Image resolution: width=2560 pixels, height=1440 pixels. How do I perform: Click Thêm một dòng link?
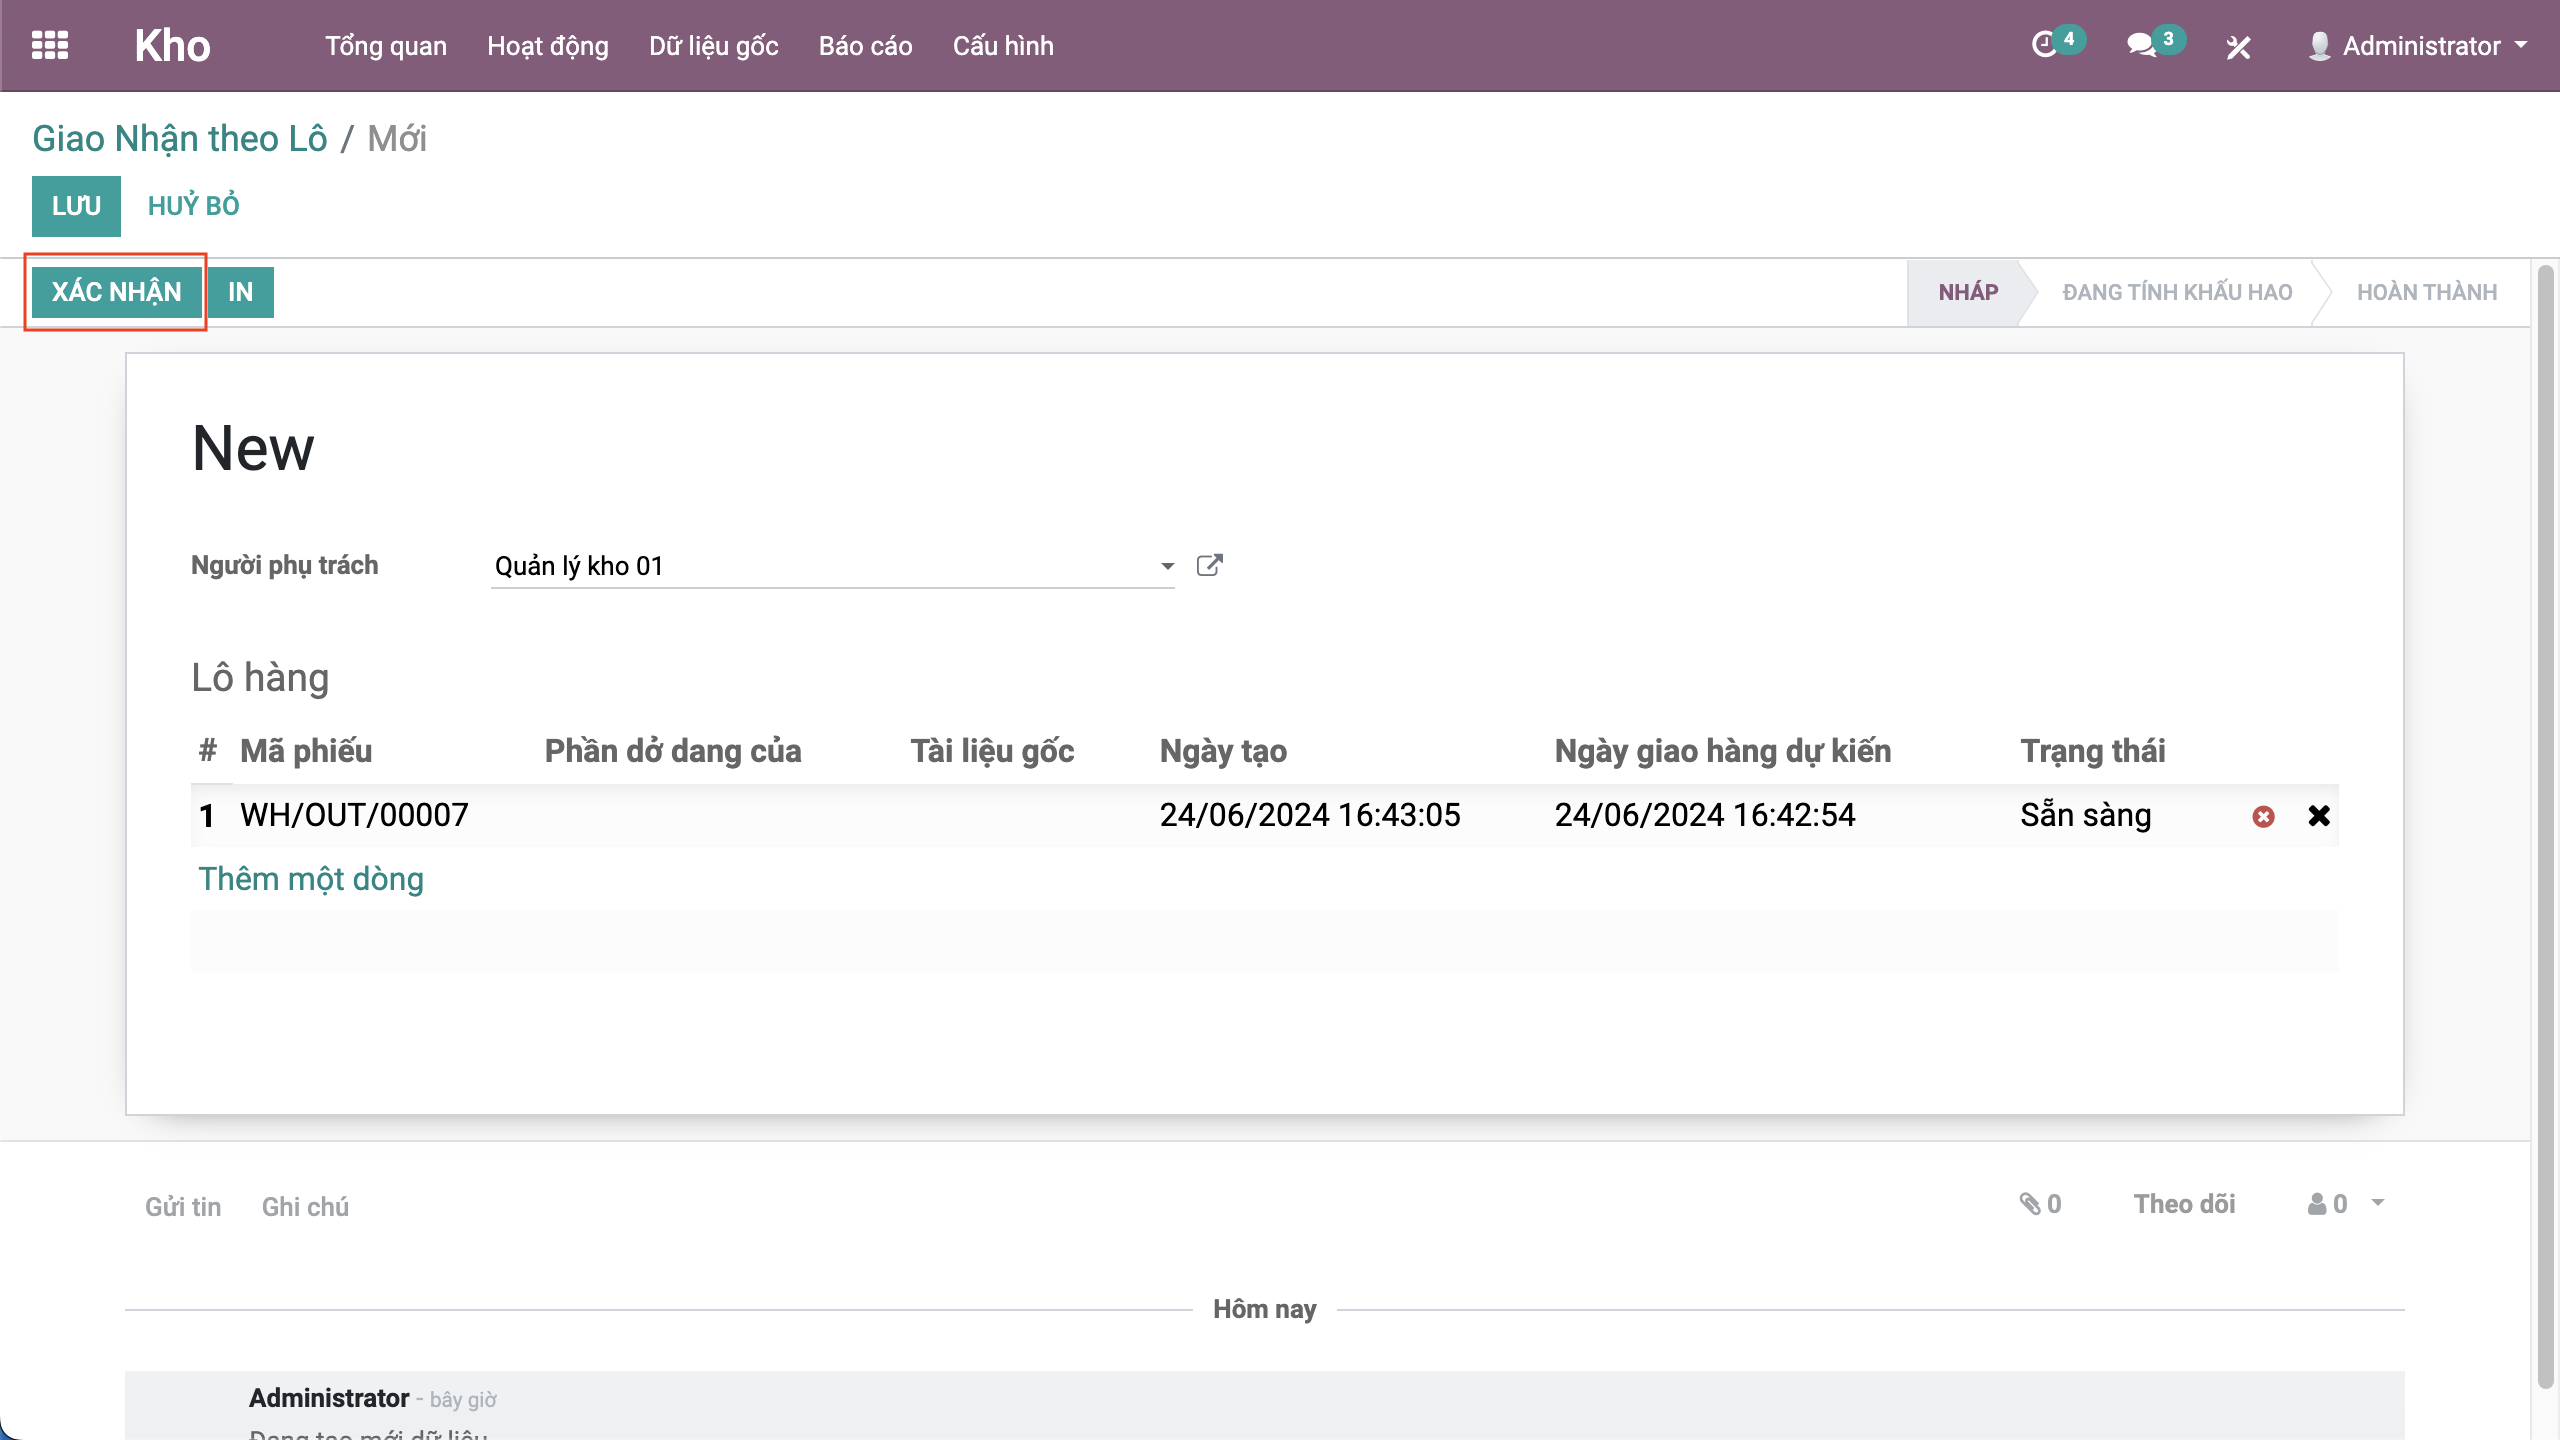(311, 879)
